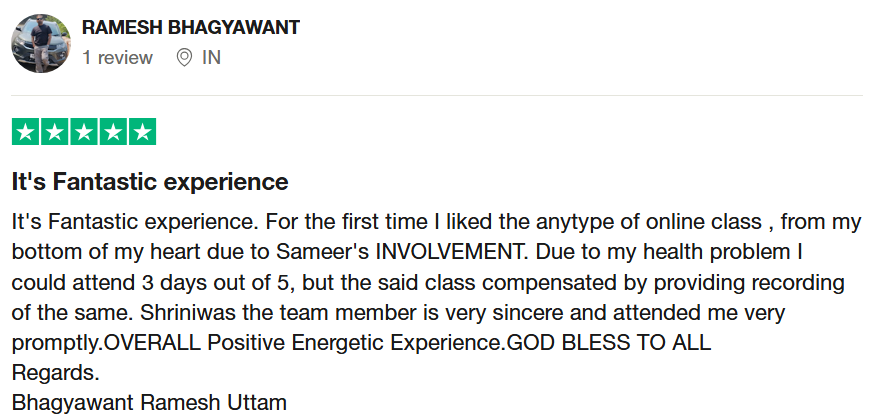This screenshot has width=873, height=419.
Task: Open the "It's Fantastic experience" bold review title
Action: click(150, 182)
